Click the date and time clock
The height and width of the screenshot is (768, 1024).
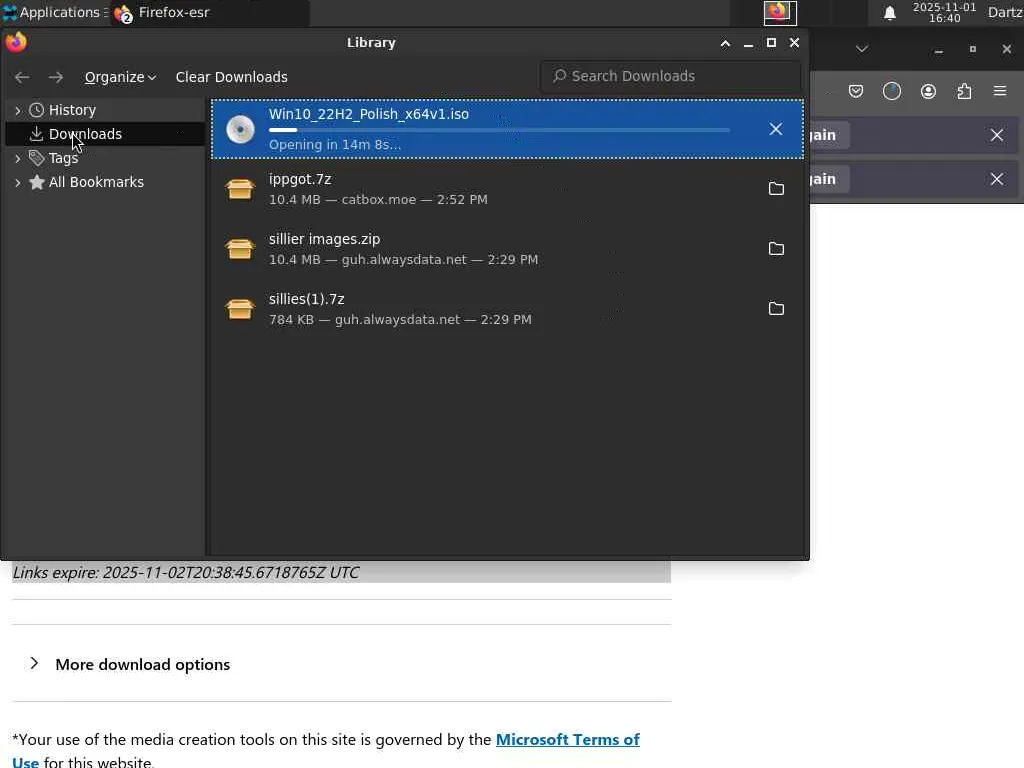pyautogui.click(x=944, y=12)
